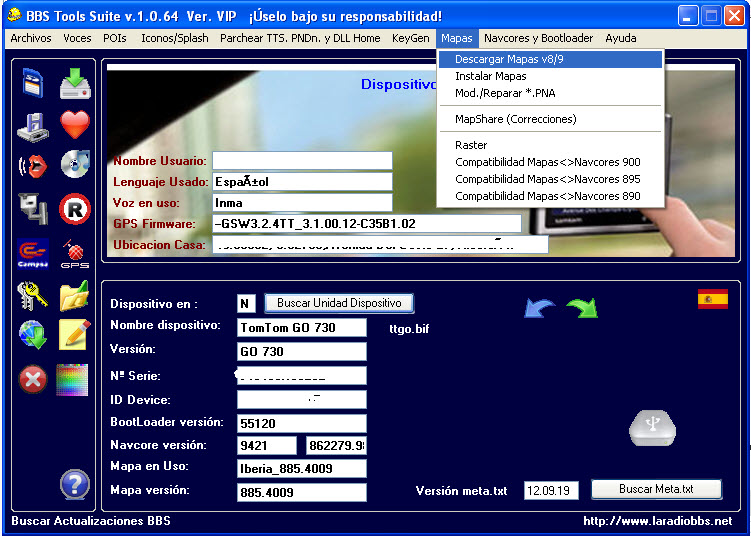Click the Mapa en Uso field
This screenshot has width=751, height=536.
coord(302,468)
